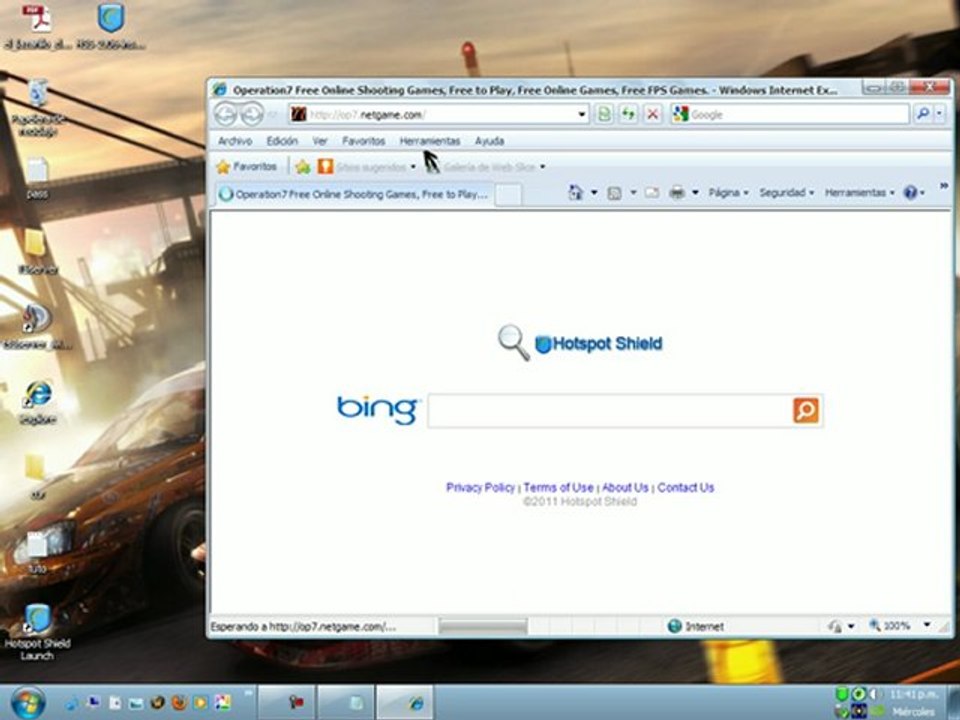Click the speaker volume tray icon
960x720 pixels.
click(873, 694)
